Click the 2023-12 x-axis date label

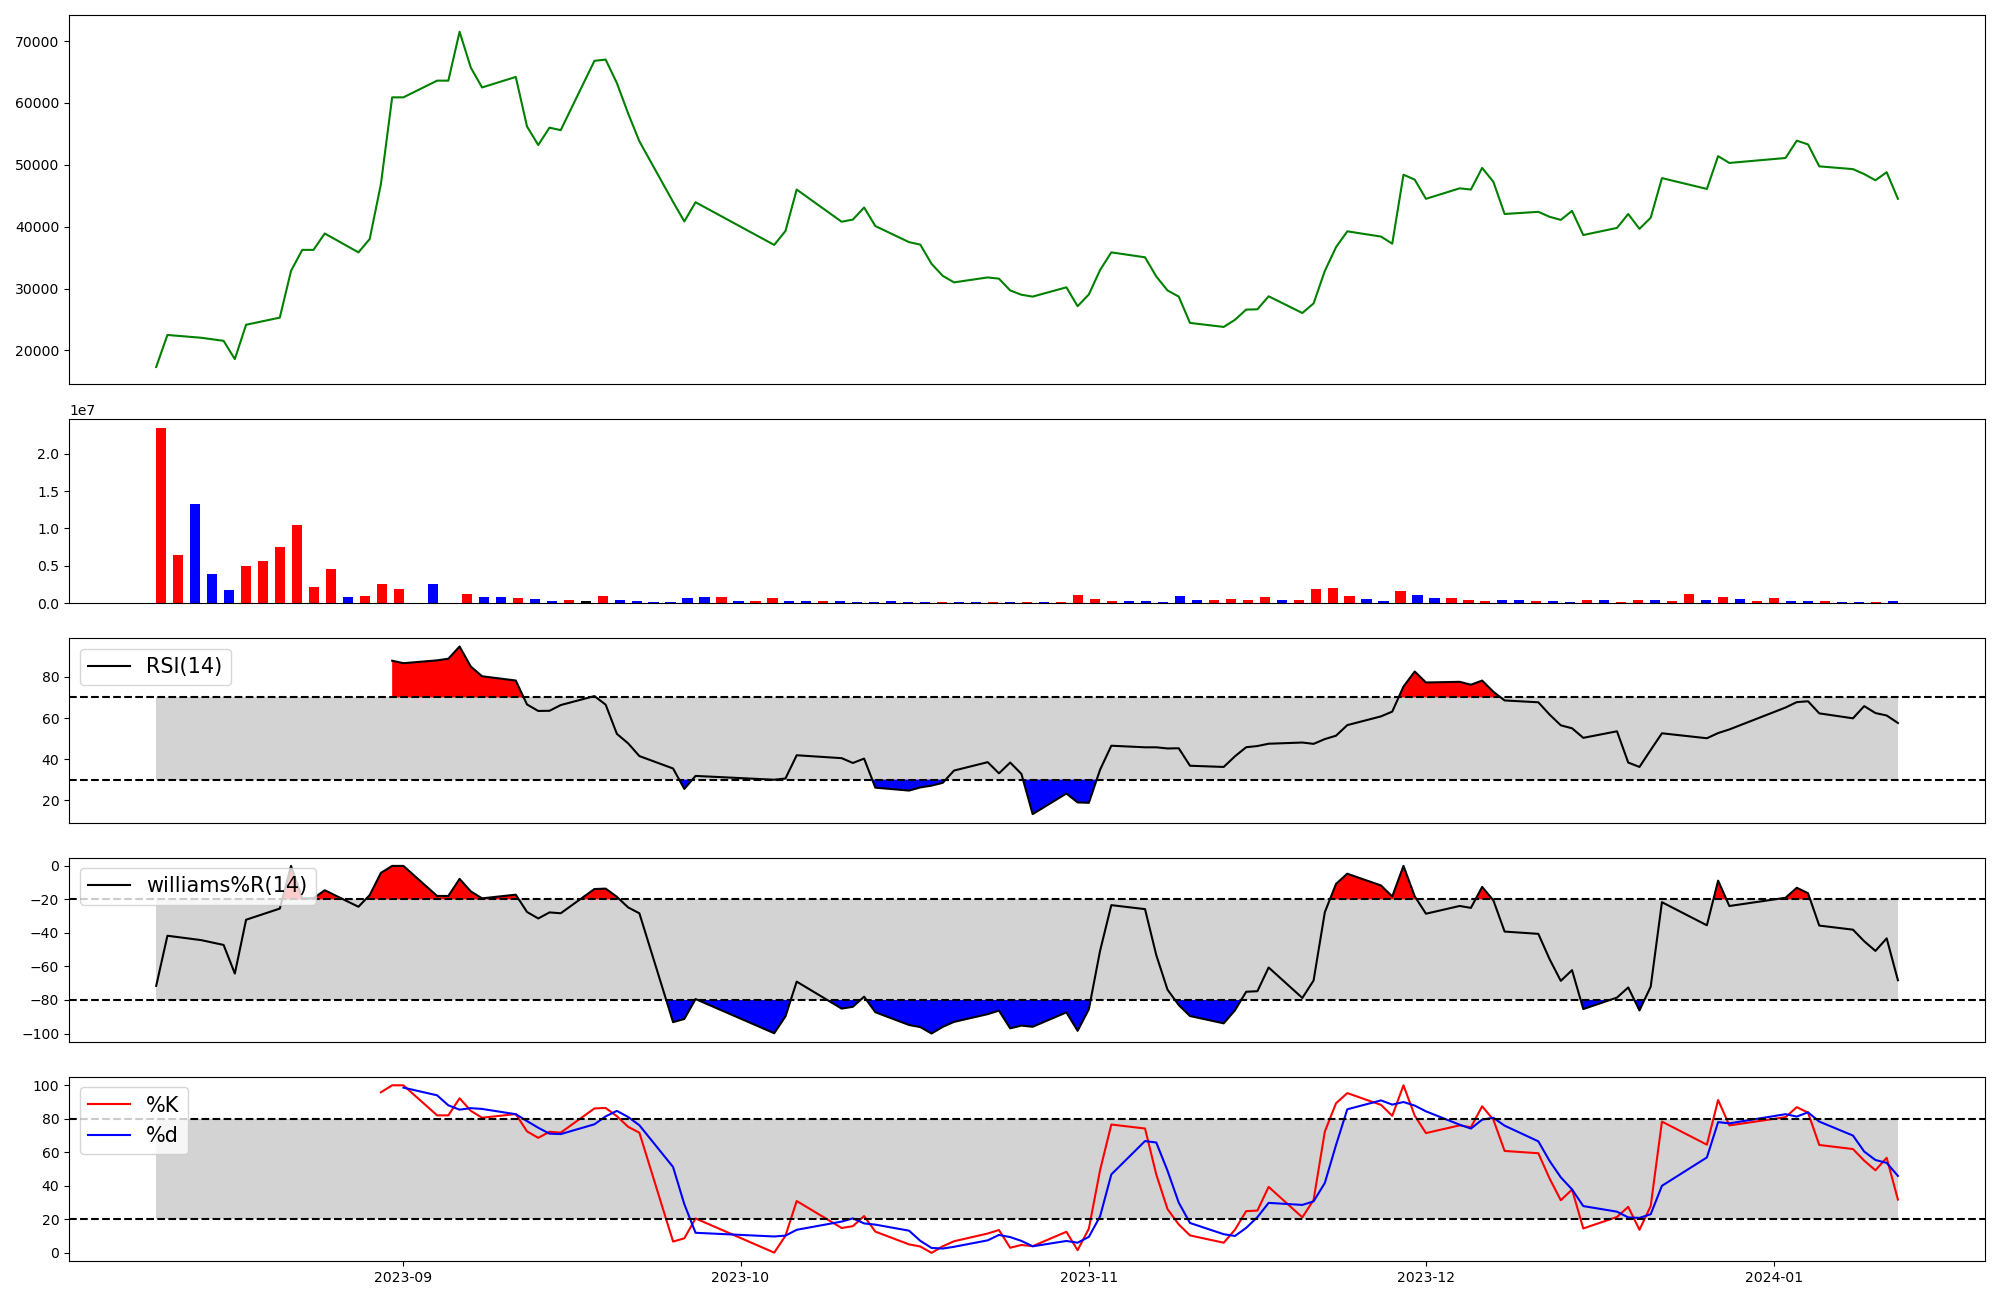tap(1425, 1277)
